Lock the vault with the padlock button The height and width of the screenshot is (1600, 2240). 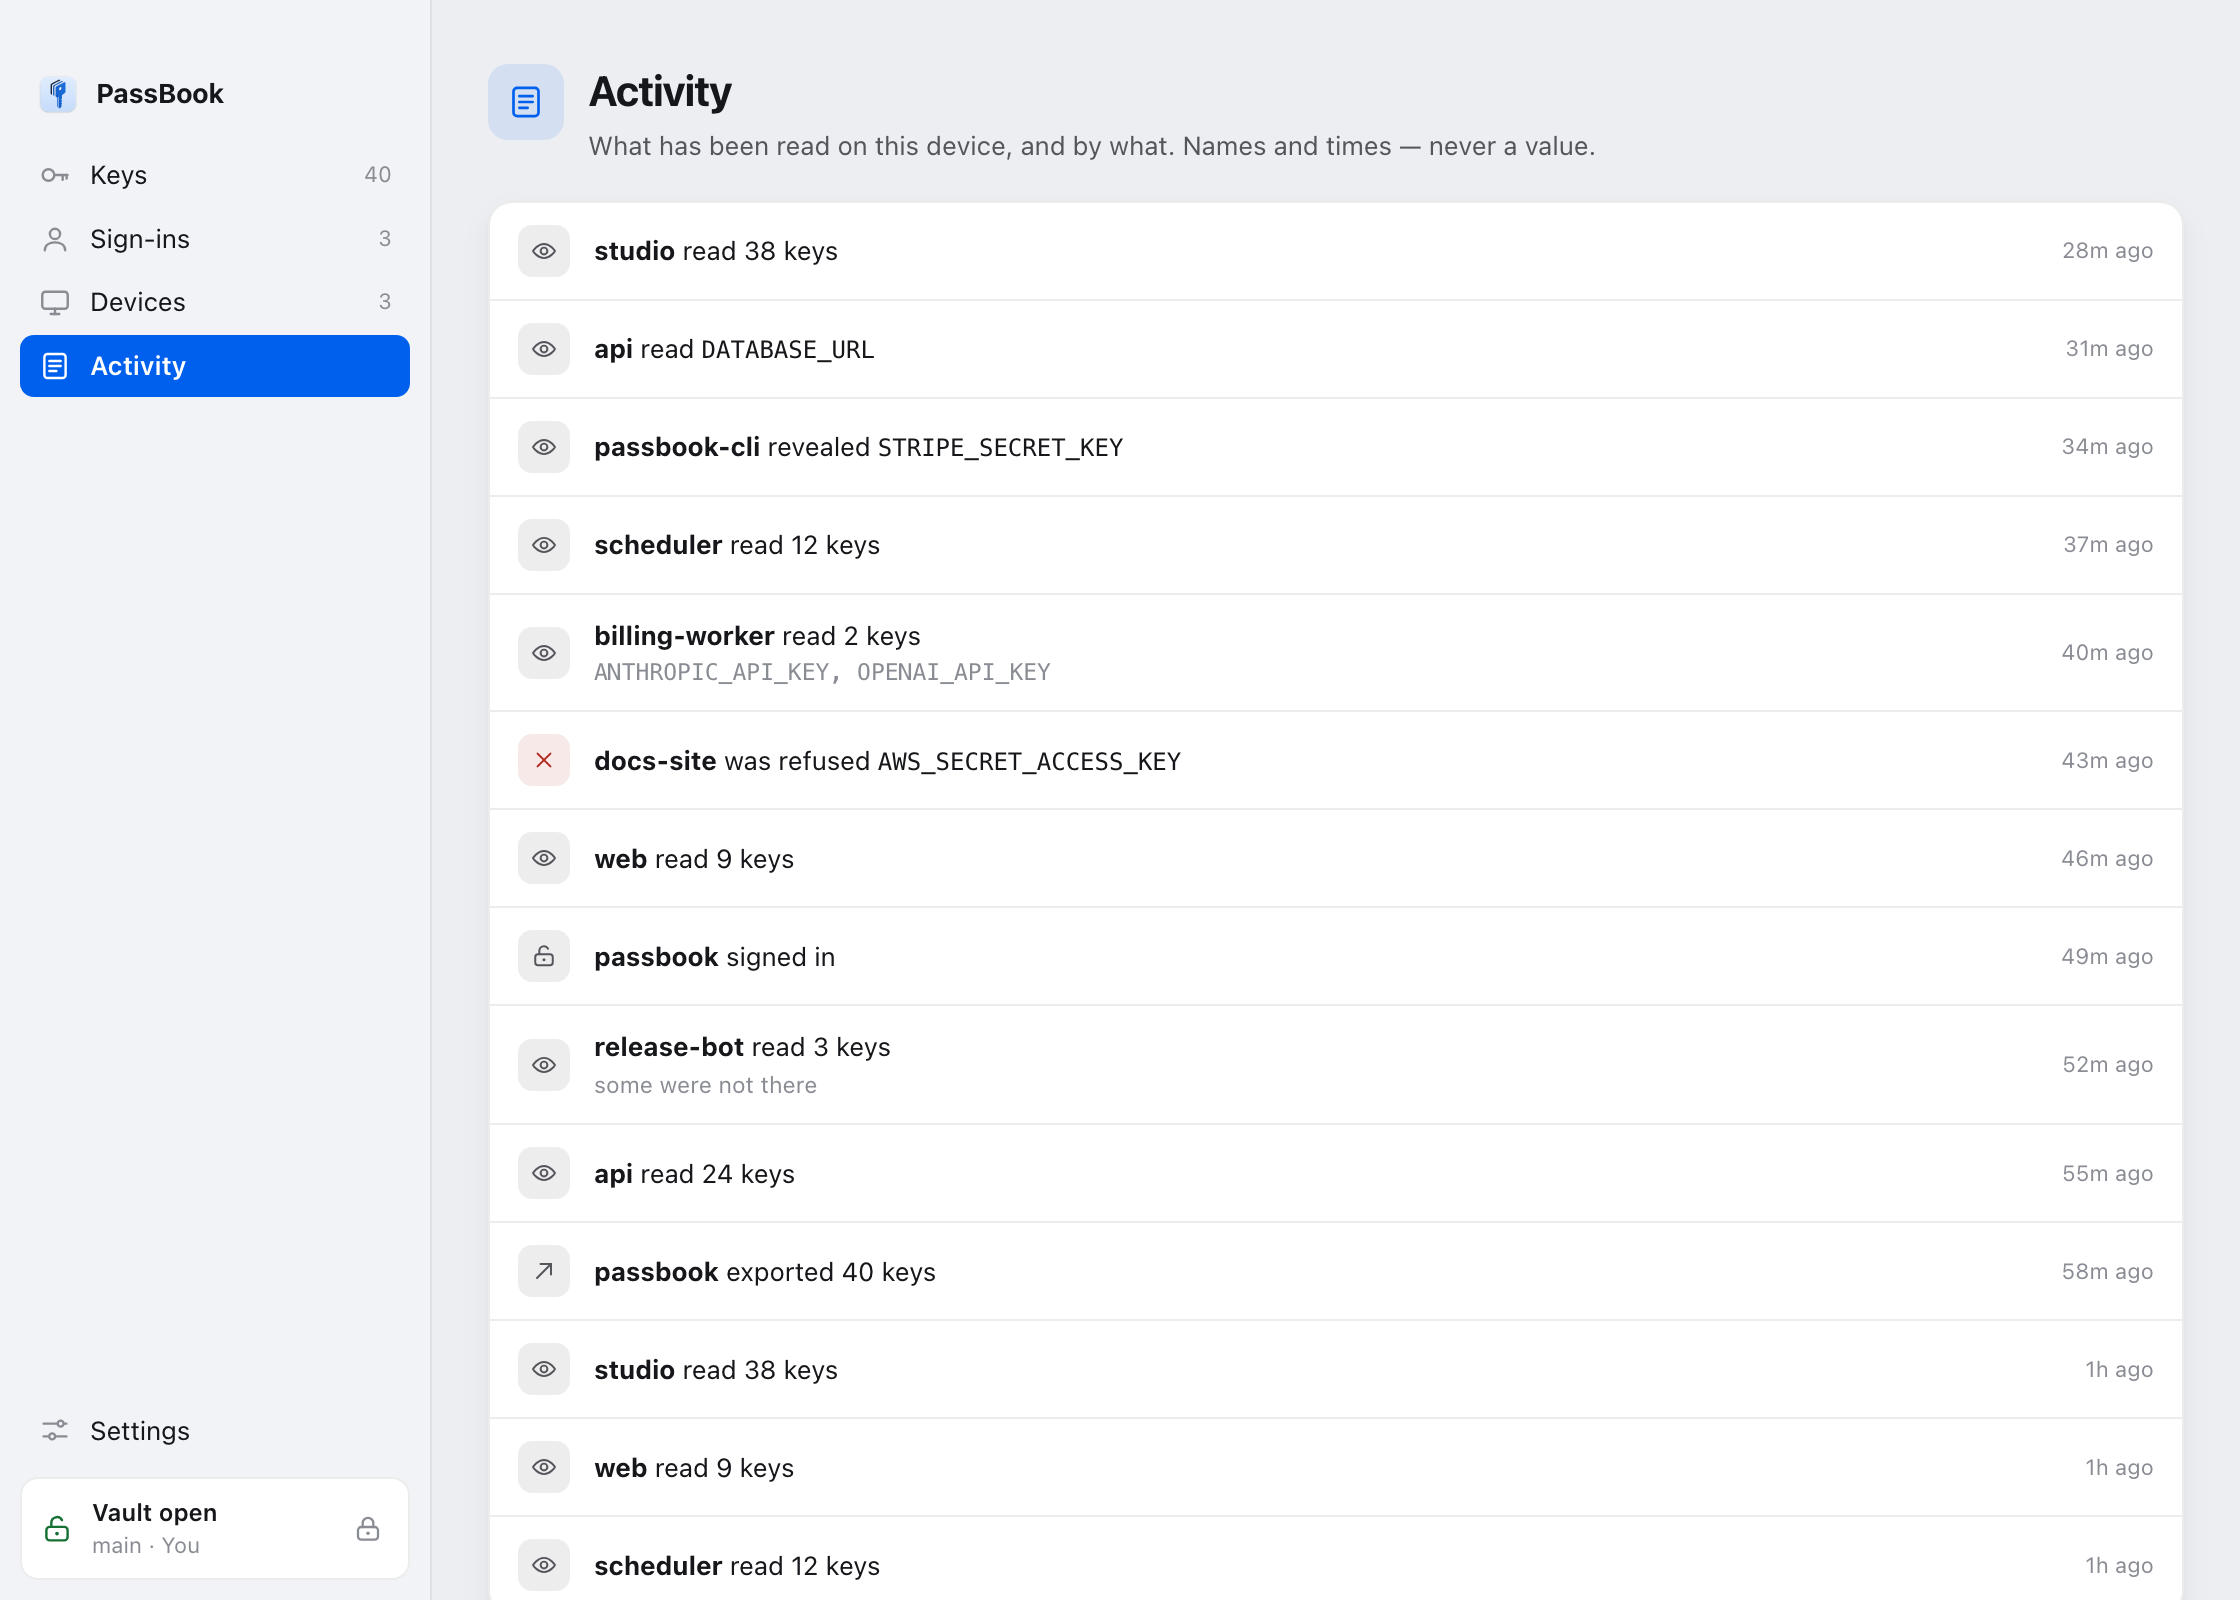coord(368,1529)
